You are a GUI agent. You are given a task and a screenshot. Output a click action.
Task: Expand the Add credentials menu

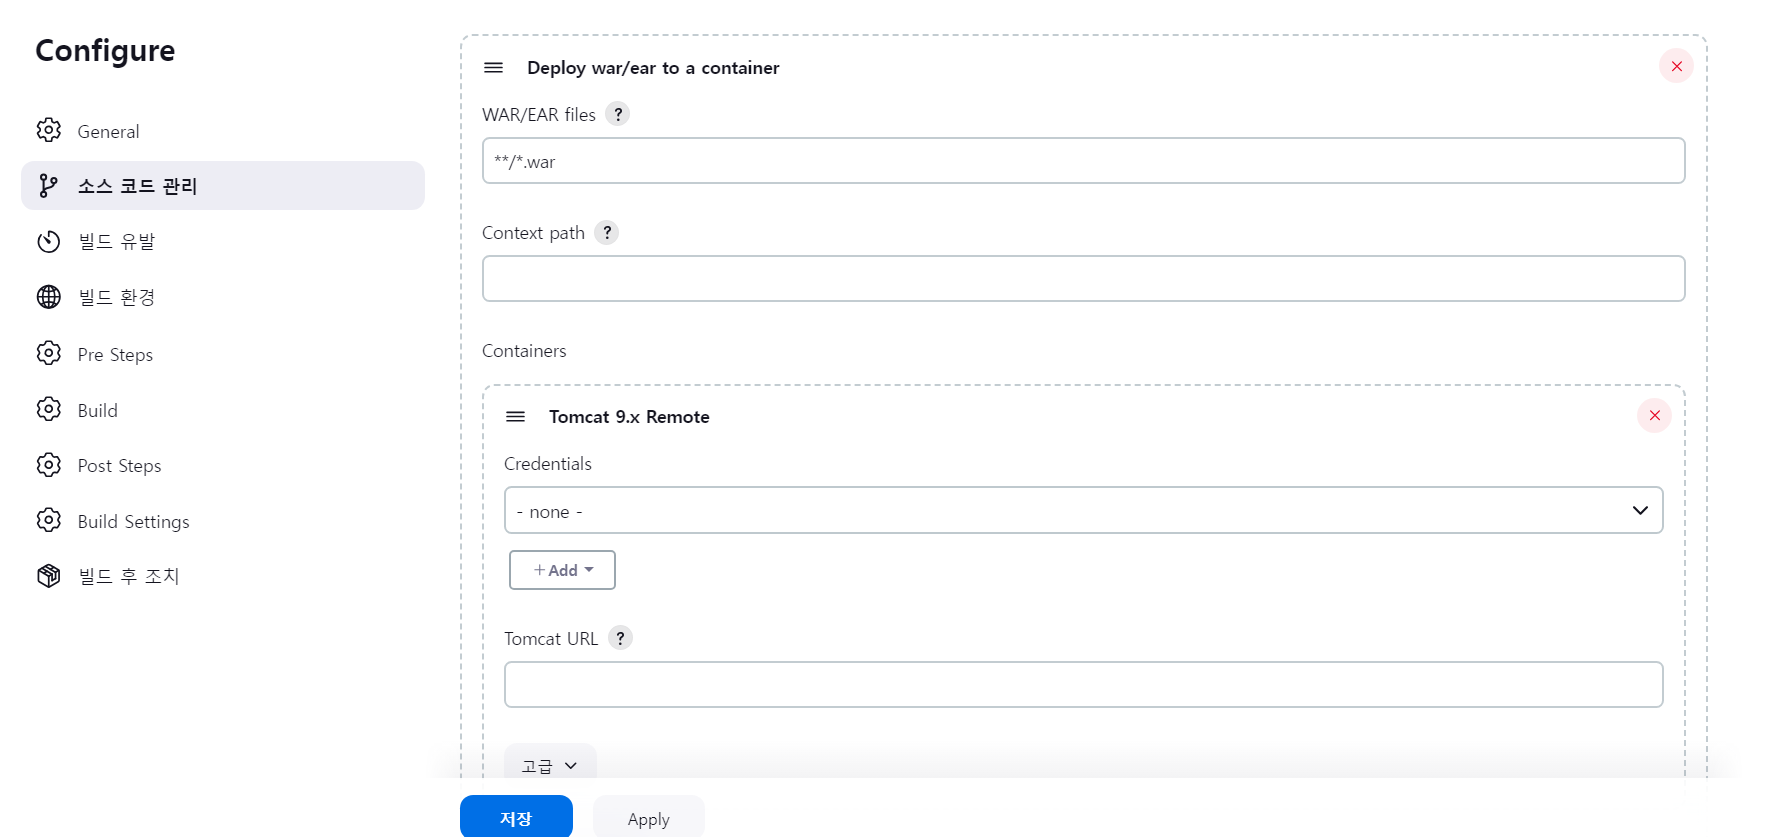coord(562,570)
